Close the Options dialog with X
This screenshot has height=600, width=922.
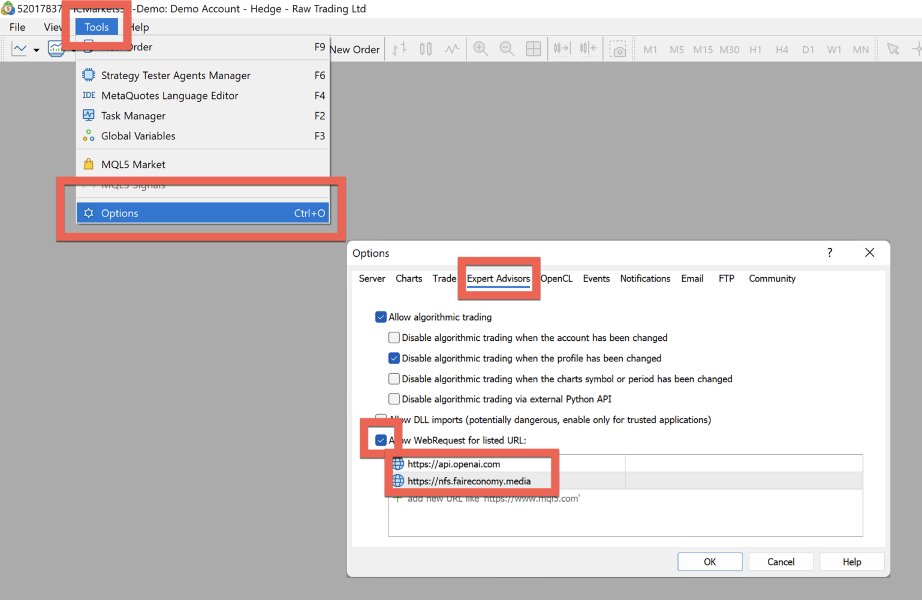pyautogui.click(x=870, y=252)
